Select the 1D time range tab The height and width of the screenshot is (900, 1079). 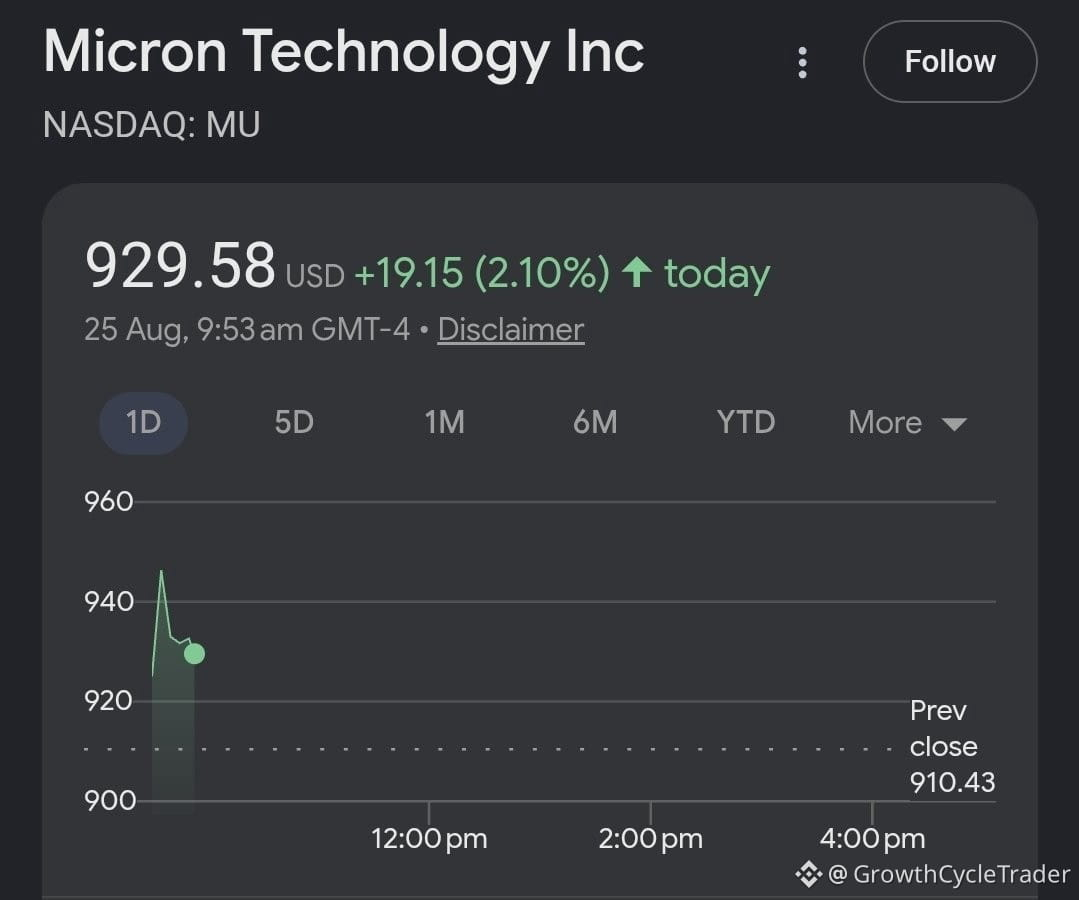pos(143,422)
